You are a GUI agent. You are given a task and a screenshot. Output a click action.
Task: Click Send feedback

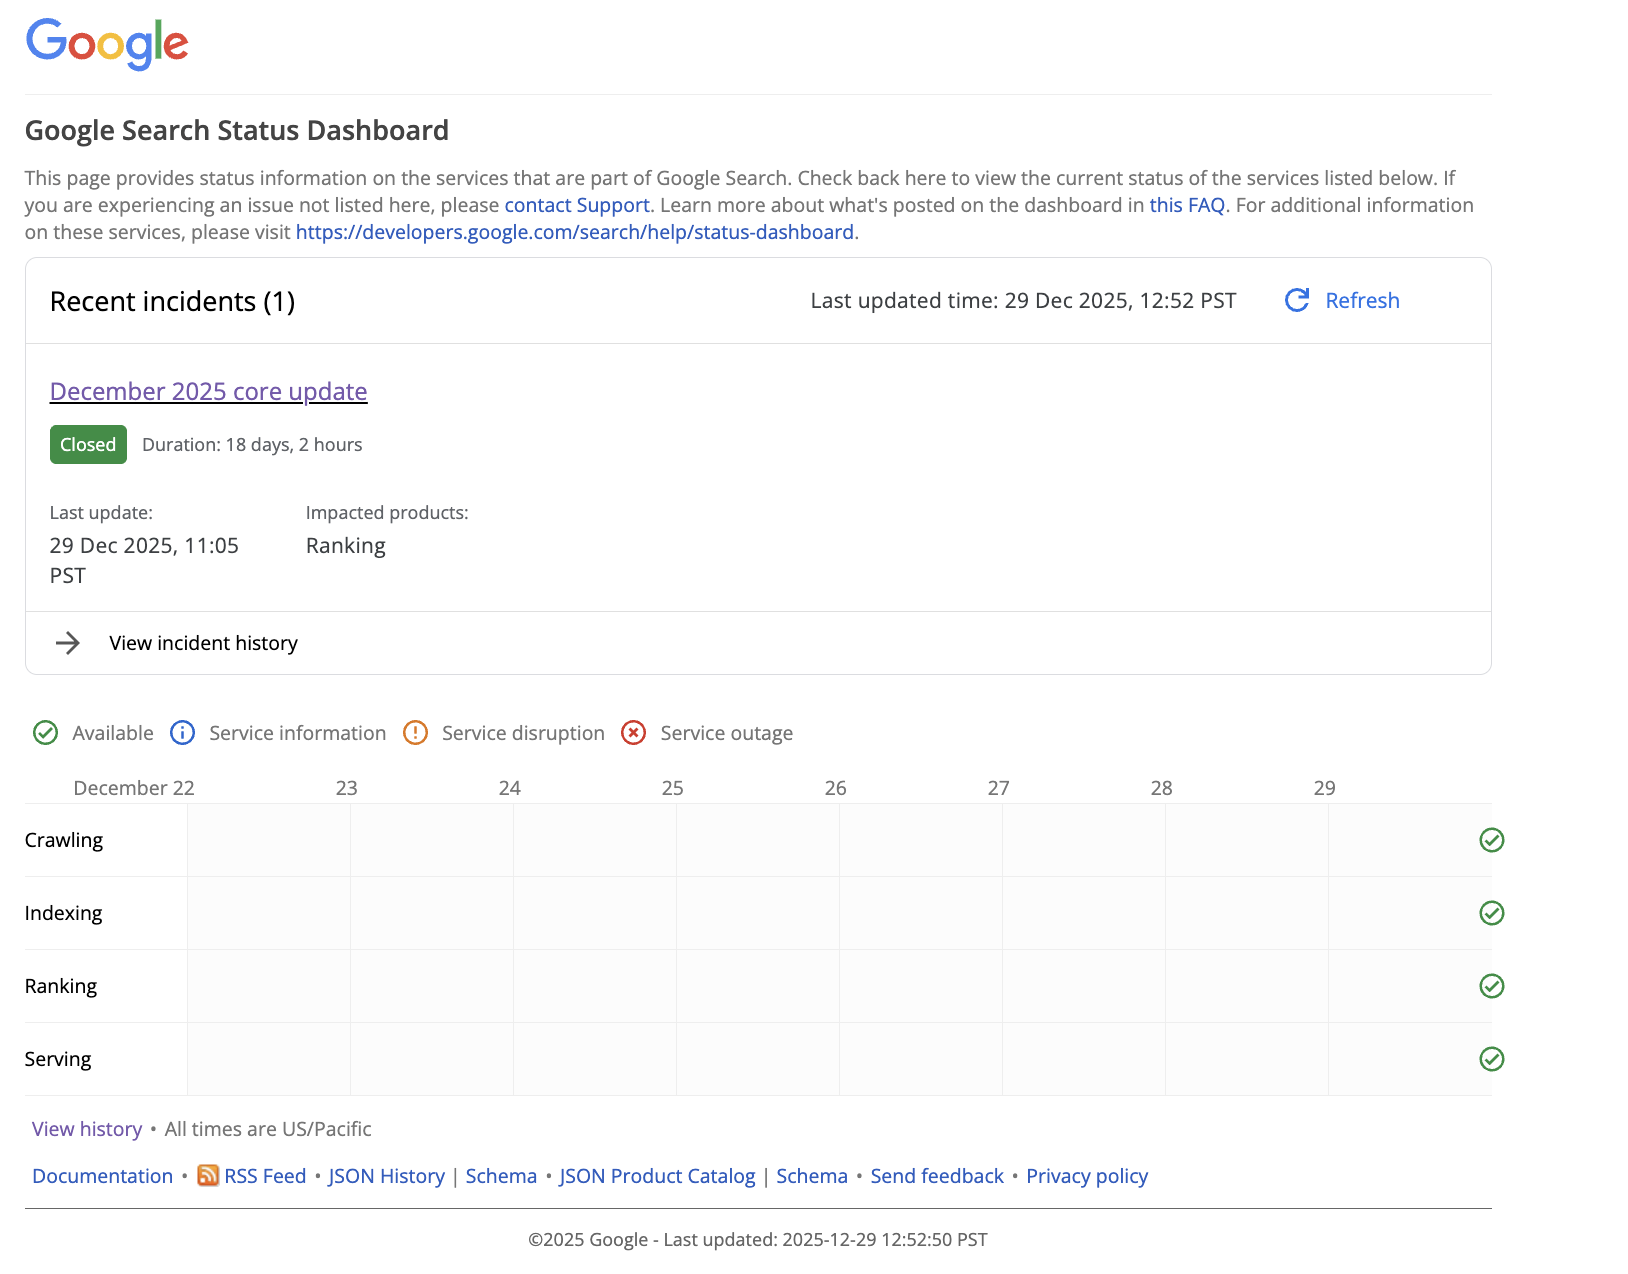(x=937, y=1177)
